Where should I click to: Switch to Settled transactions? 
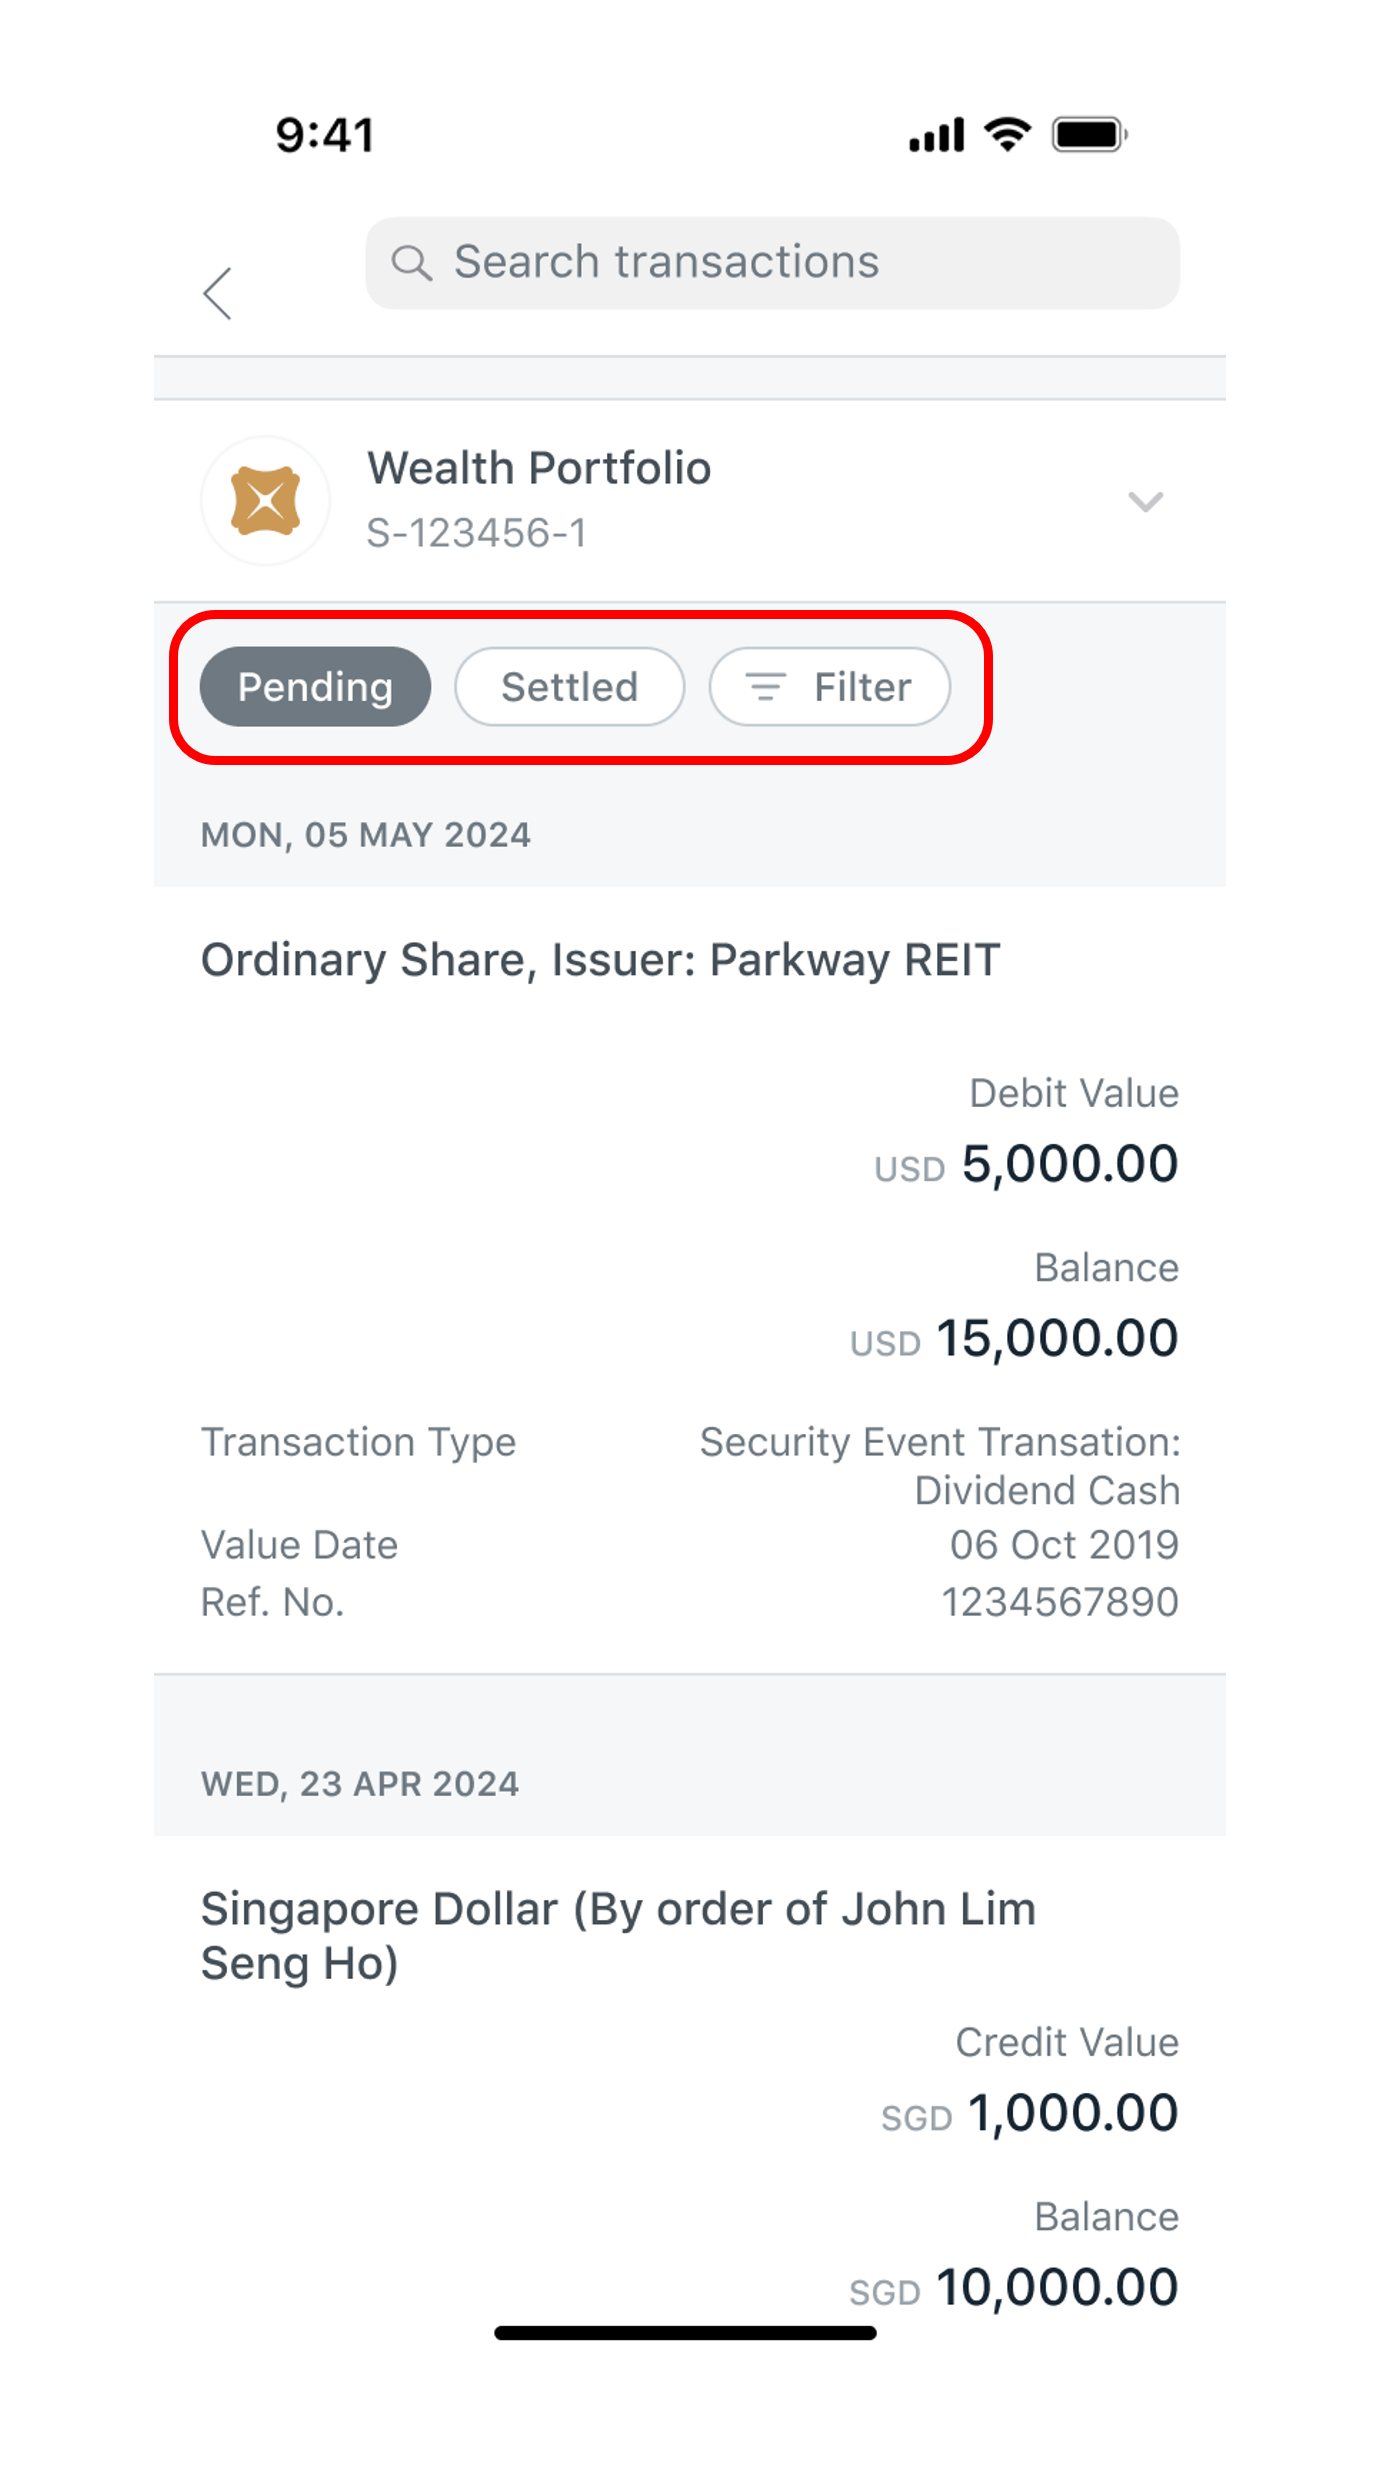[x=569, y=687]
